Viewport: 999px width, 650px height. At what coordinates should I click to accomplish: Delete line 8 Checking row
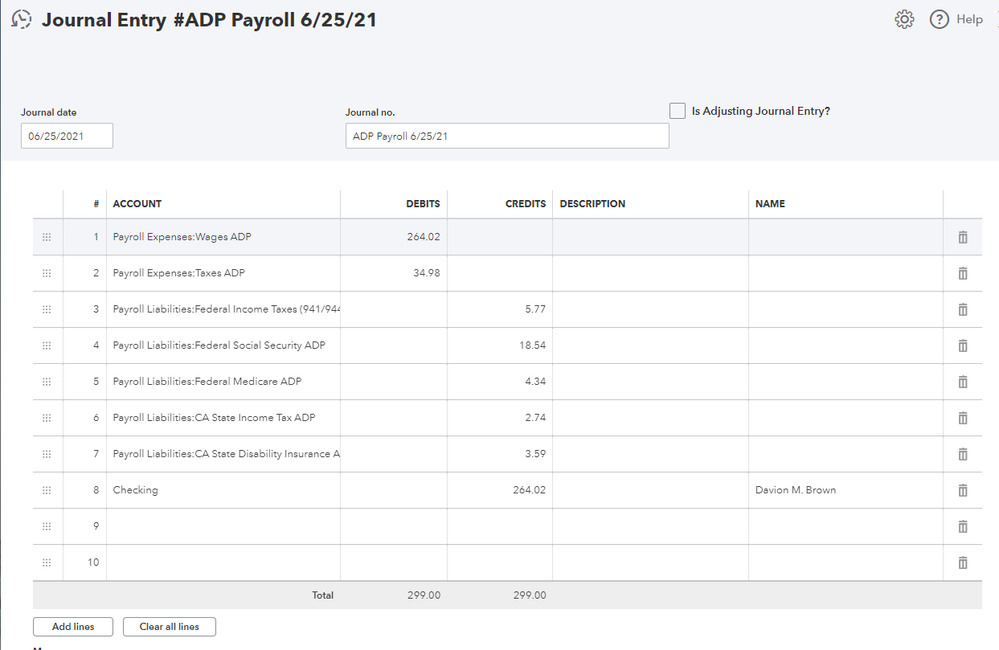click(x=963, y=490)
